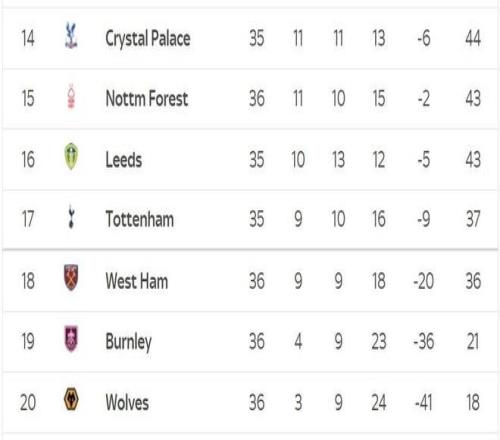The height and width of the screenshot is (440, 500).
Task: Open the Leeds team name
Action: click(x=124, y=159)
